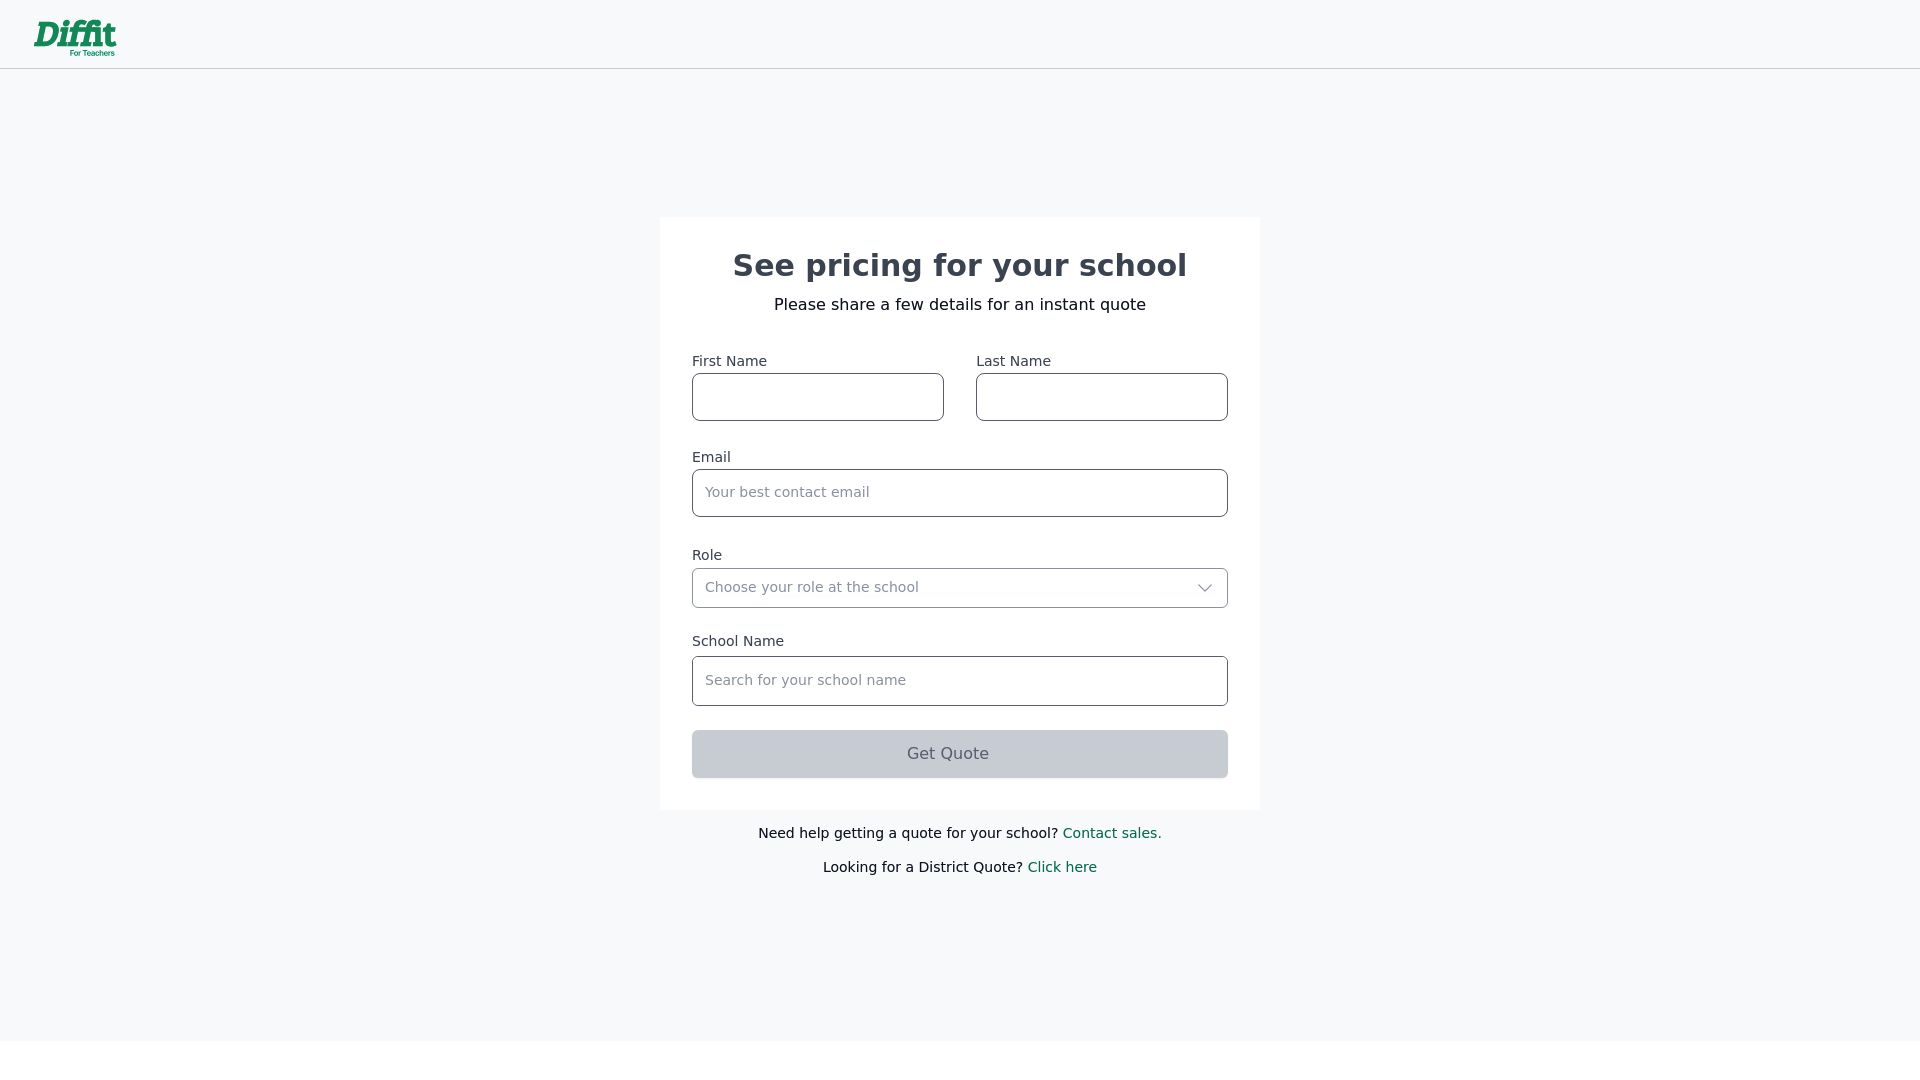Click the First Name label
The image size is (1920, 1080).
coord(729,361)
